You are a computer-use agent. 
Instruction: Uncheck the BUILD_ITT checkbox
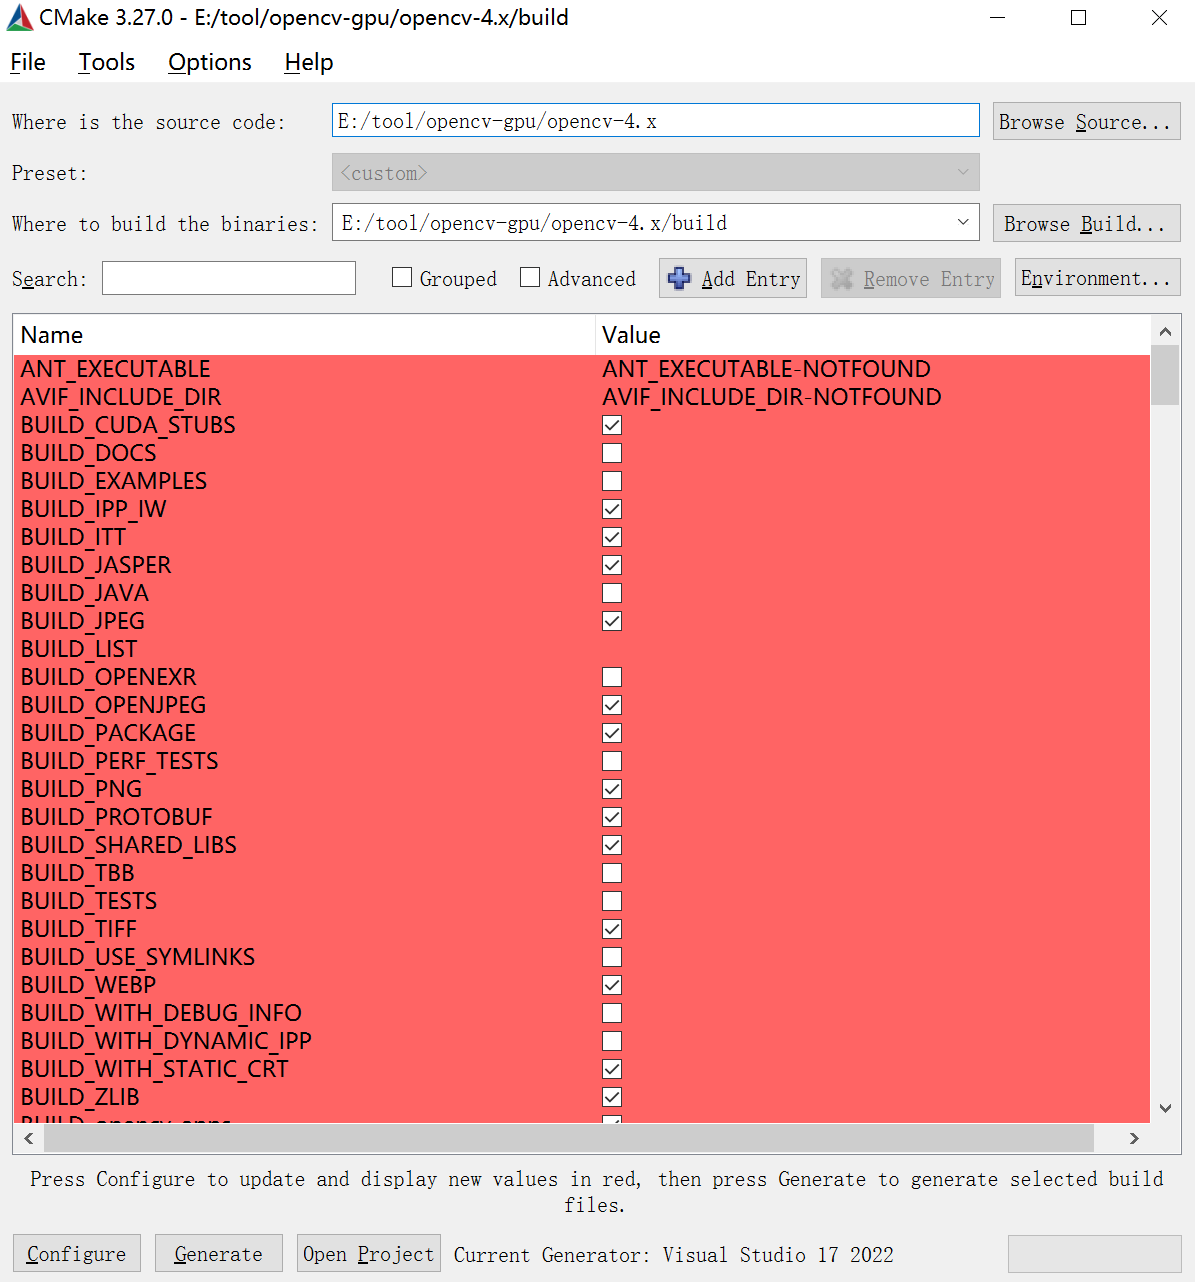612,537
